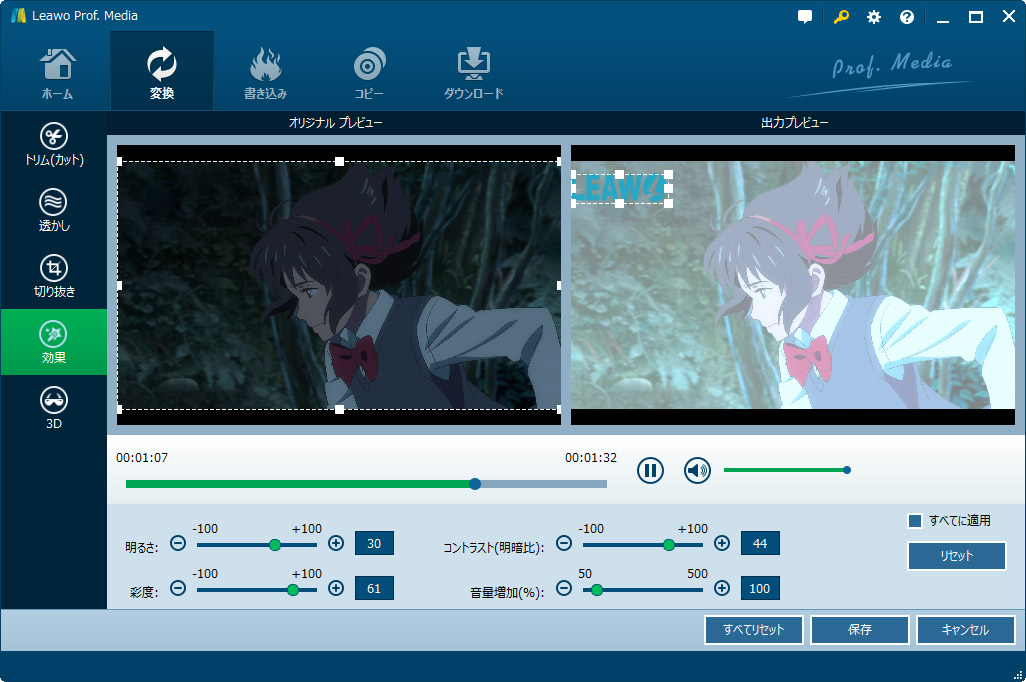Increase 音量増加 volume boost with plus button

[722, 588]
